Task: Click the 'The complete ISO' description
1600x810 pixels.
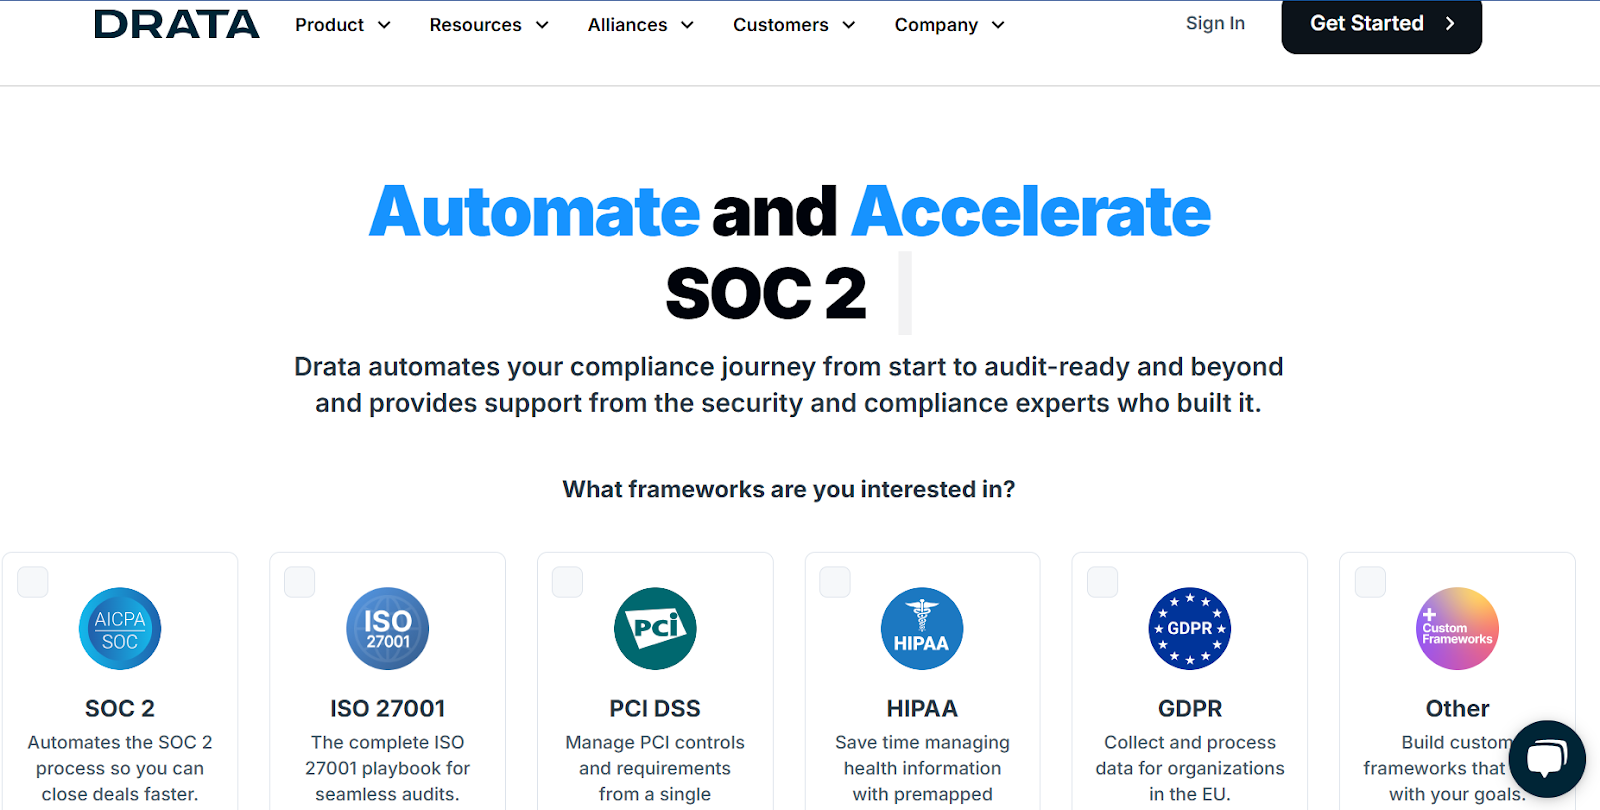Action: coord(388,768)
